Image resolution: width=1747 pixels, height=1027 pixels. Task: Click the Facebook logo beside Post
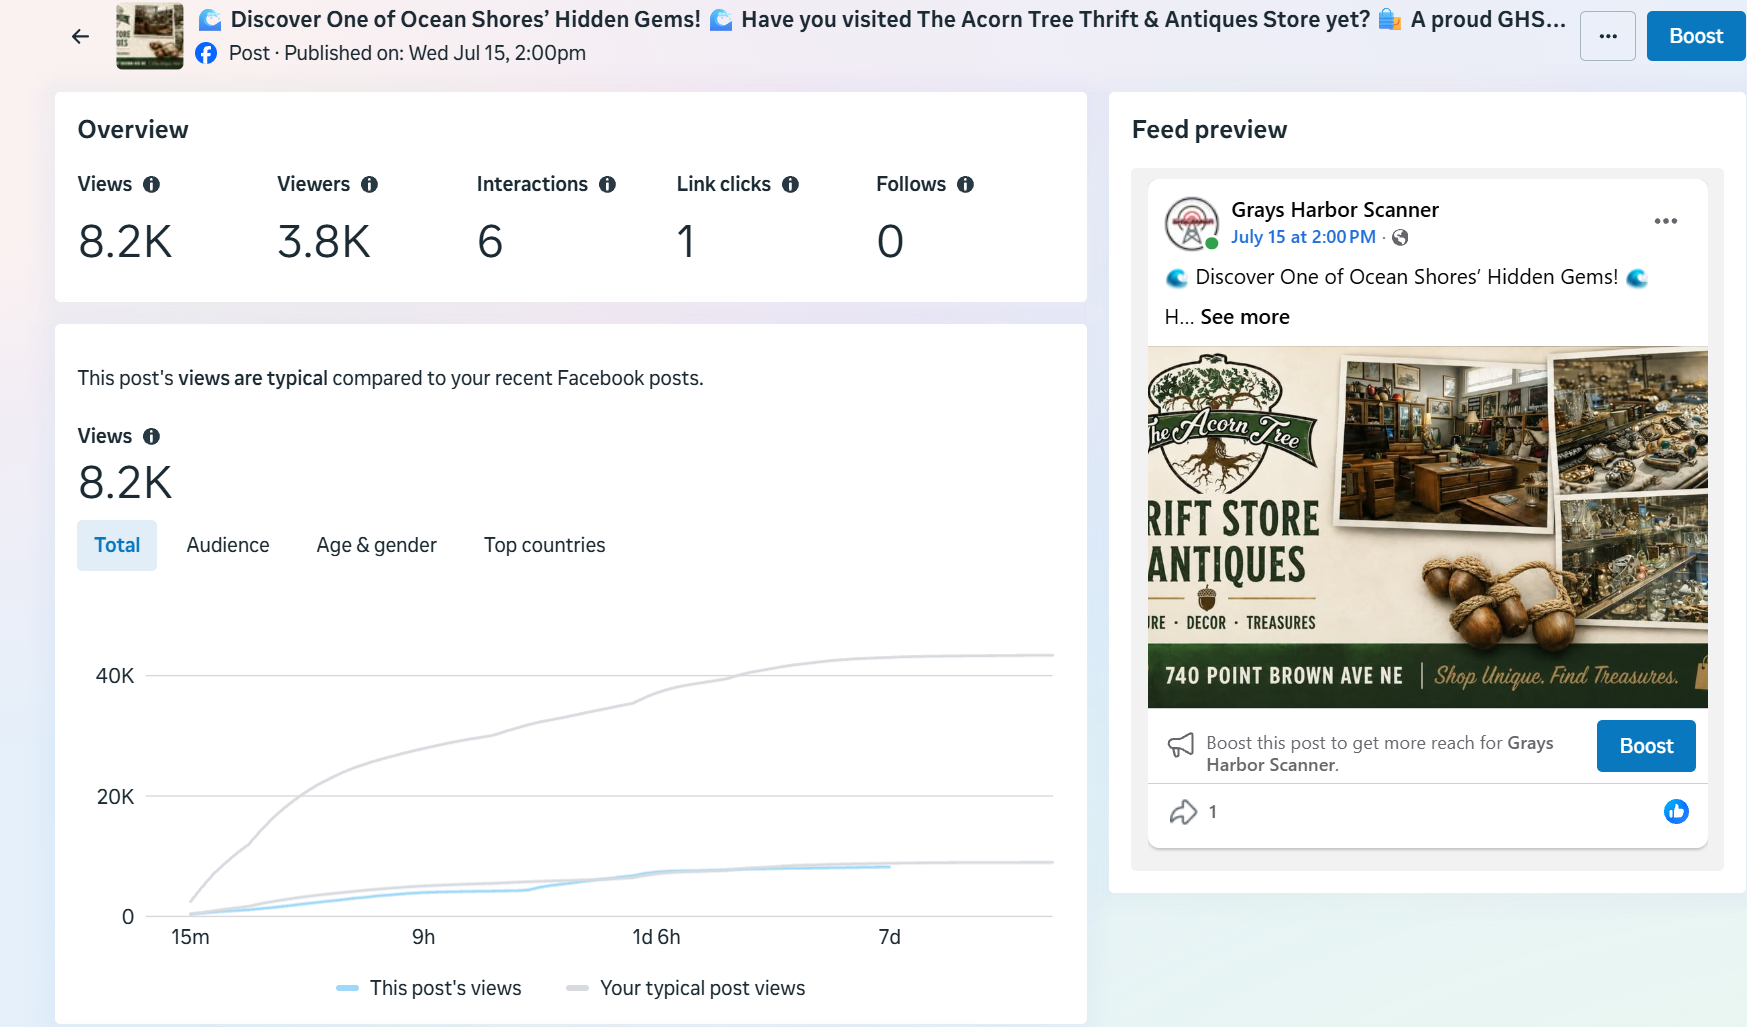click(x=206, y=53)
